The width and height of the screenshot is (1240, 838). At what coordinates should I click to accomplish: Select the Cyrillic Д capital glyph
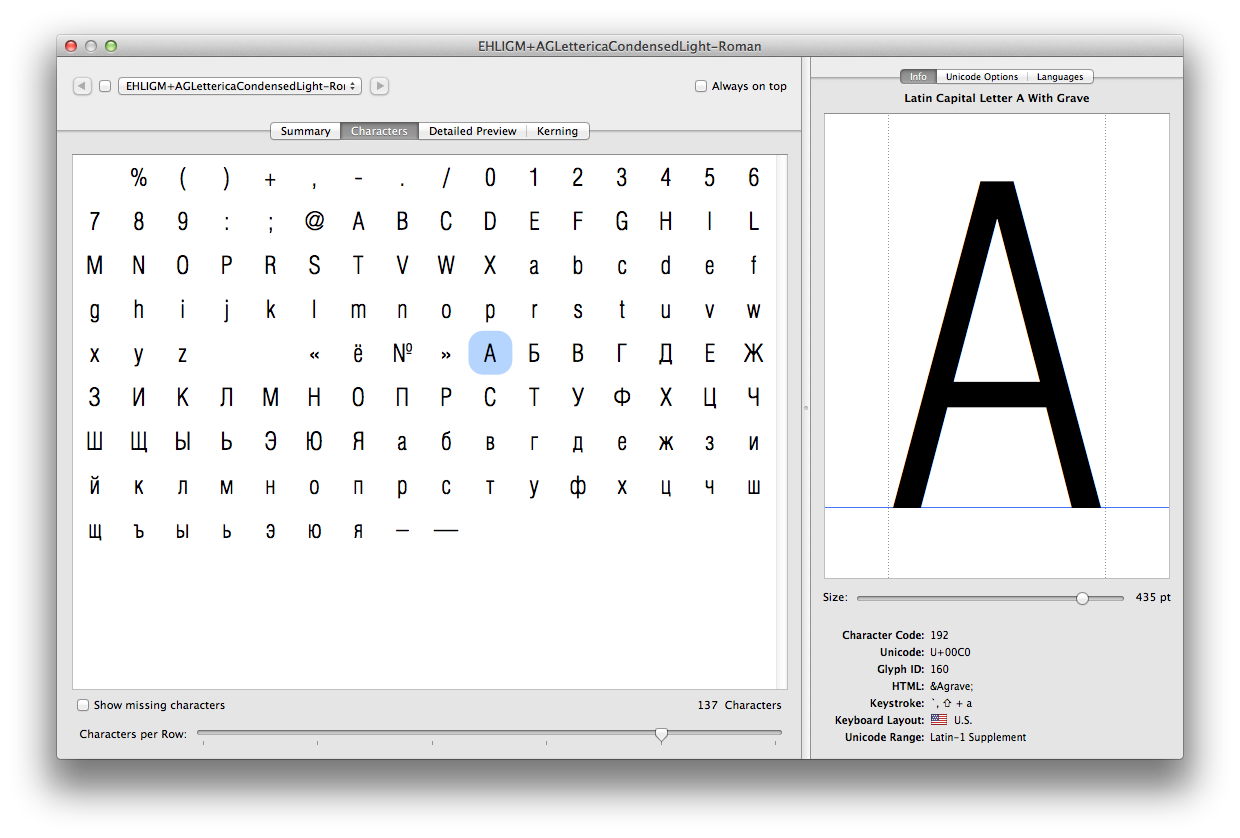(x=665, y=354)
